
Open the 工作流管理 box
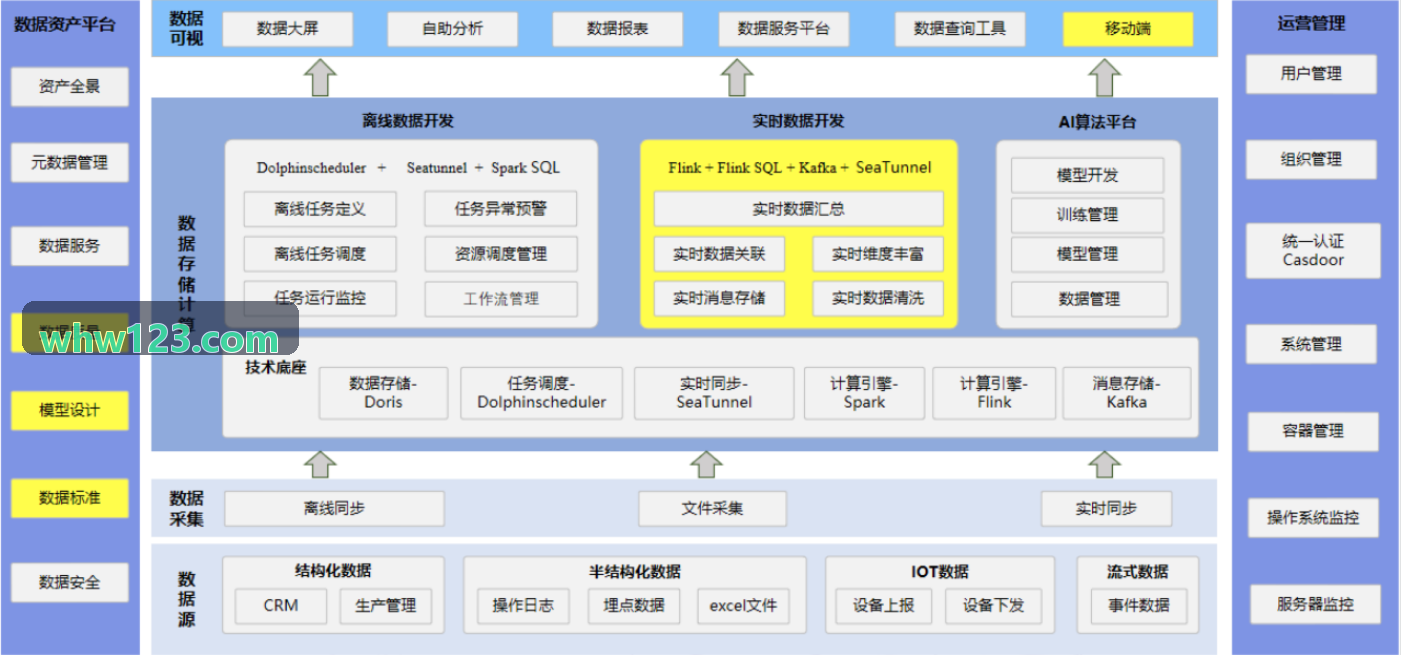click(501, 298)
